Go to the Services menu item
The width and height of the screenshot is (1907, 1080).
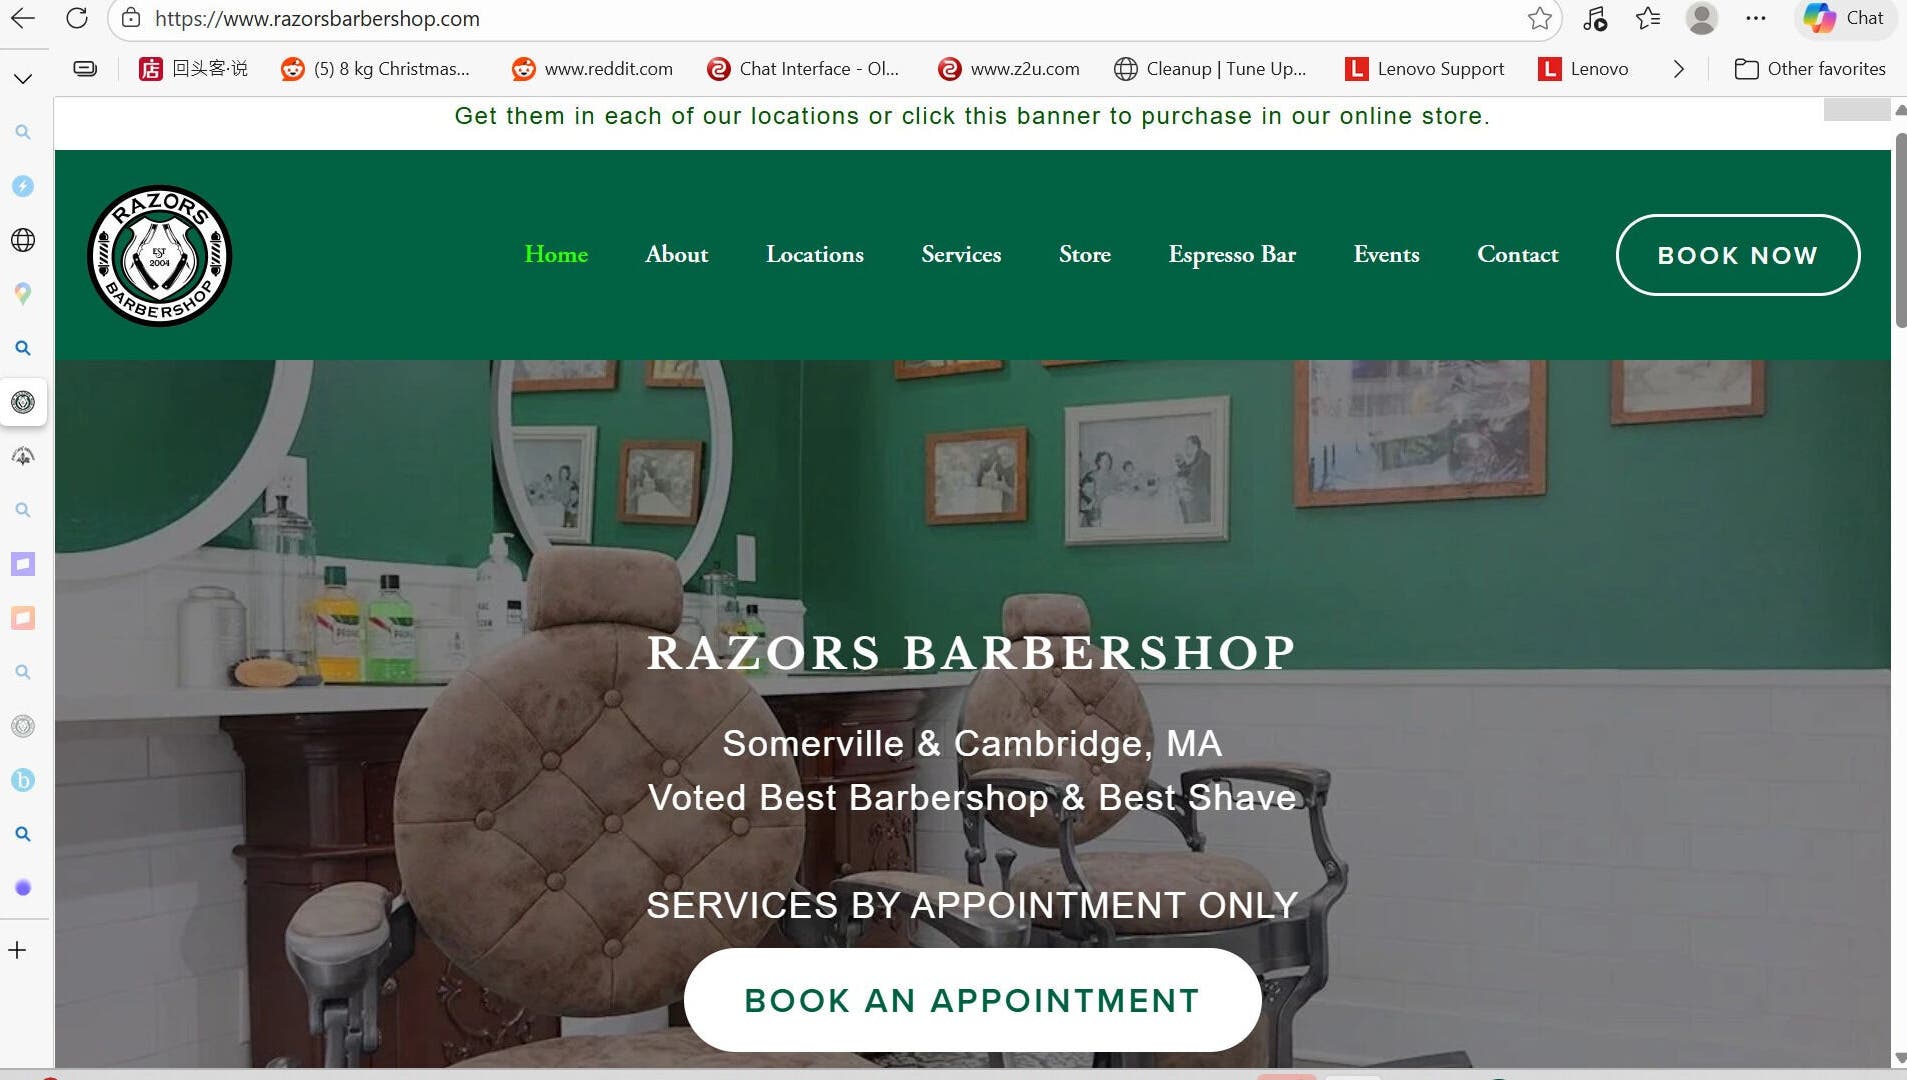[x=961, y=255]
